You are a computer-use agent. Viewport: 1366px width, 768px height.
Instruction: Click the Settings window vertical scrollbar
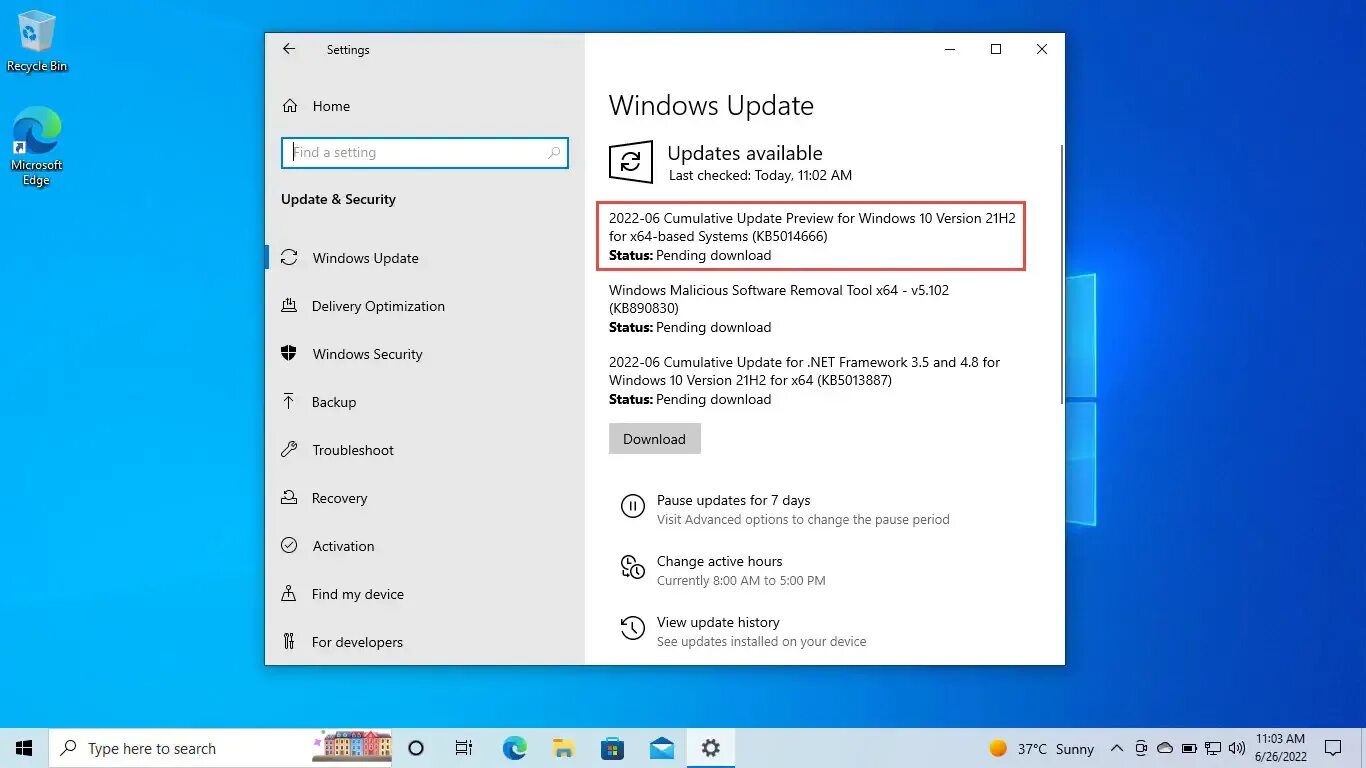coord(1062,274)
